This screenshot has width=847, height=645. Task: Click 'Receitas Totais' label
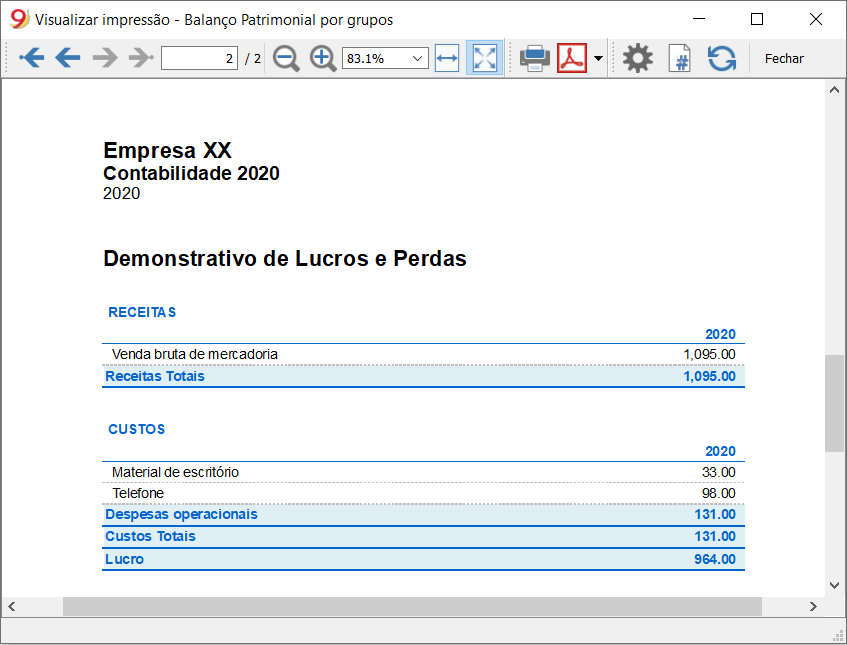pos(155,376)
